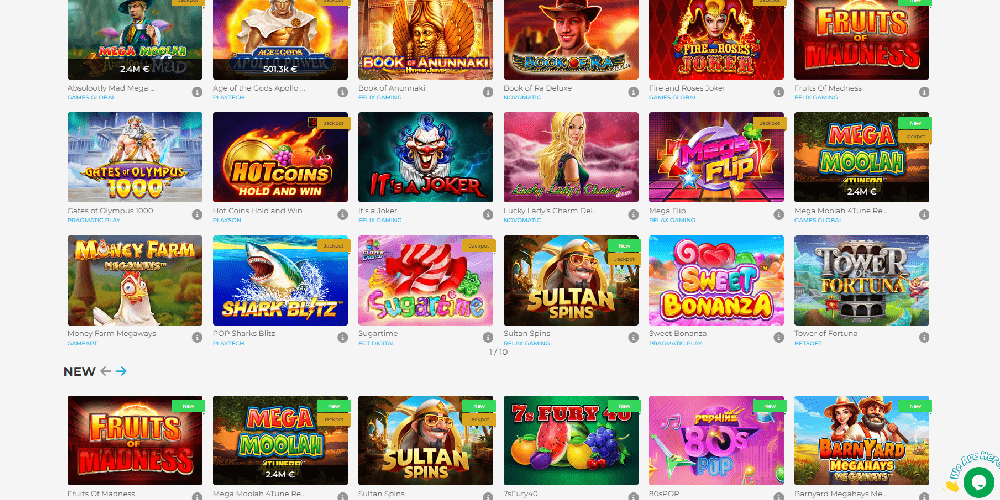
Task: Open 7s Fury 40 game thumbnail
Action: [571, 441]
